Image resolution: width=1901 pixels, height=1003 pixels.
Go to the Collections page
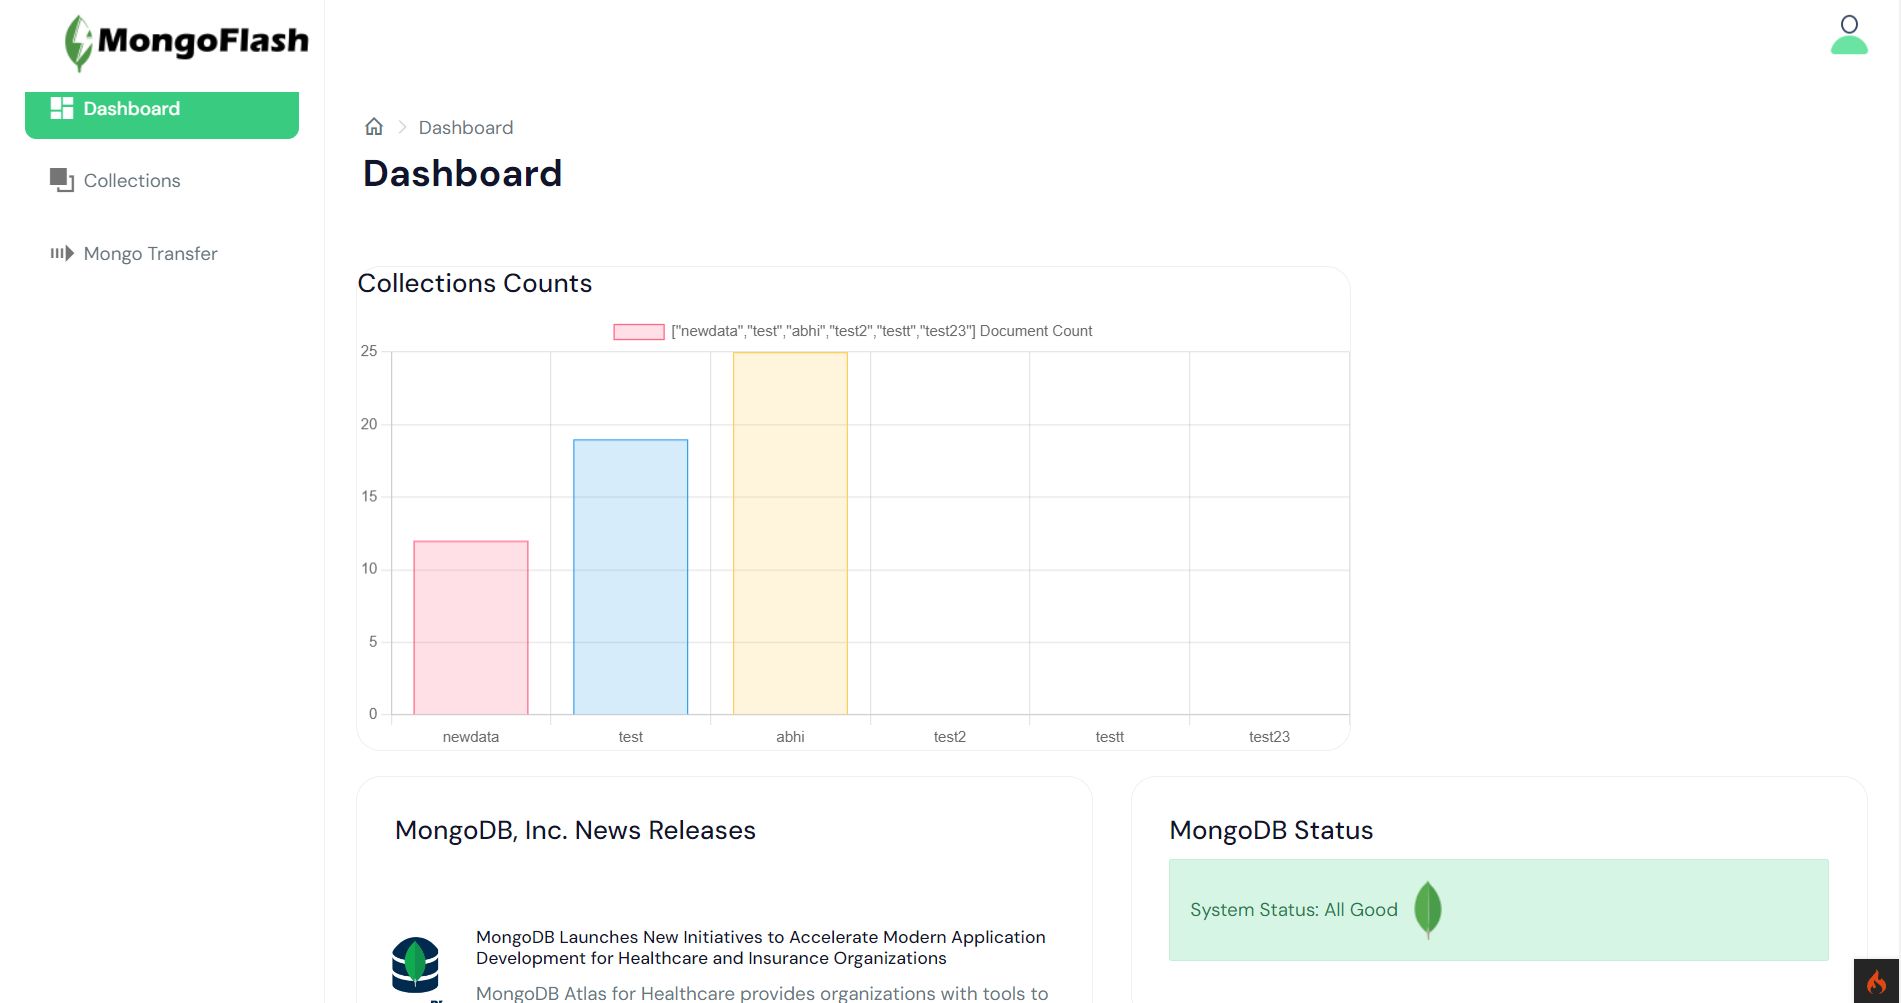click(132, 181)
